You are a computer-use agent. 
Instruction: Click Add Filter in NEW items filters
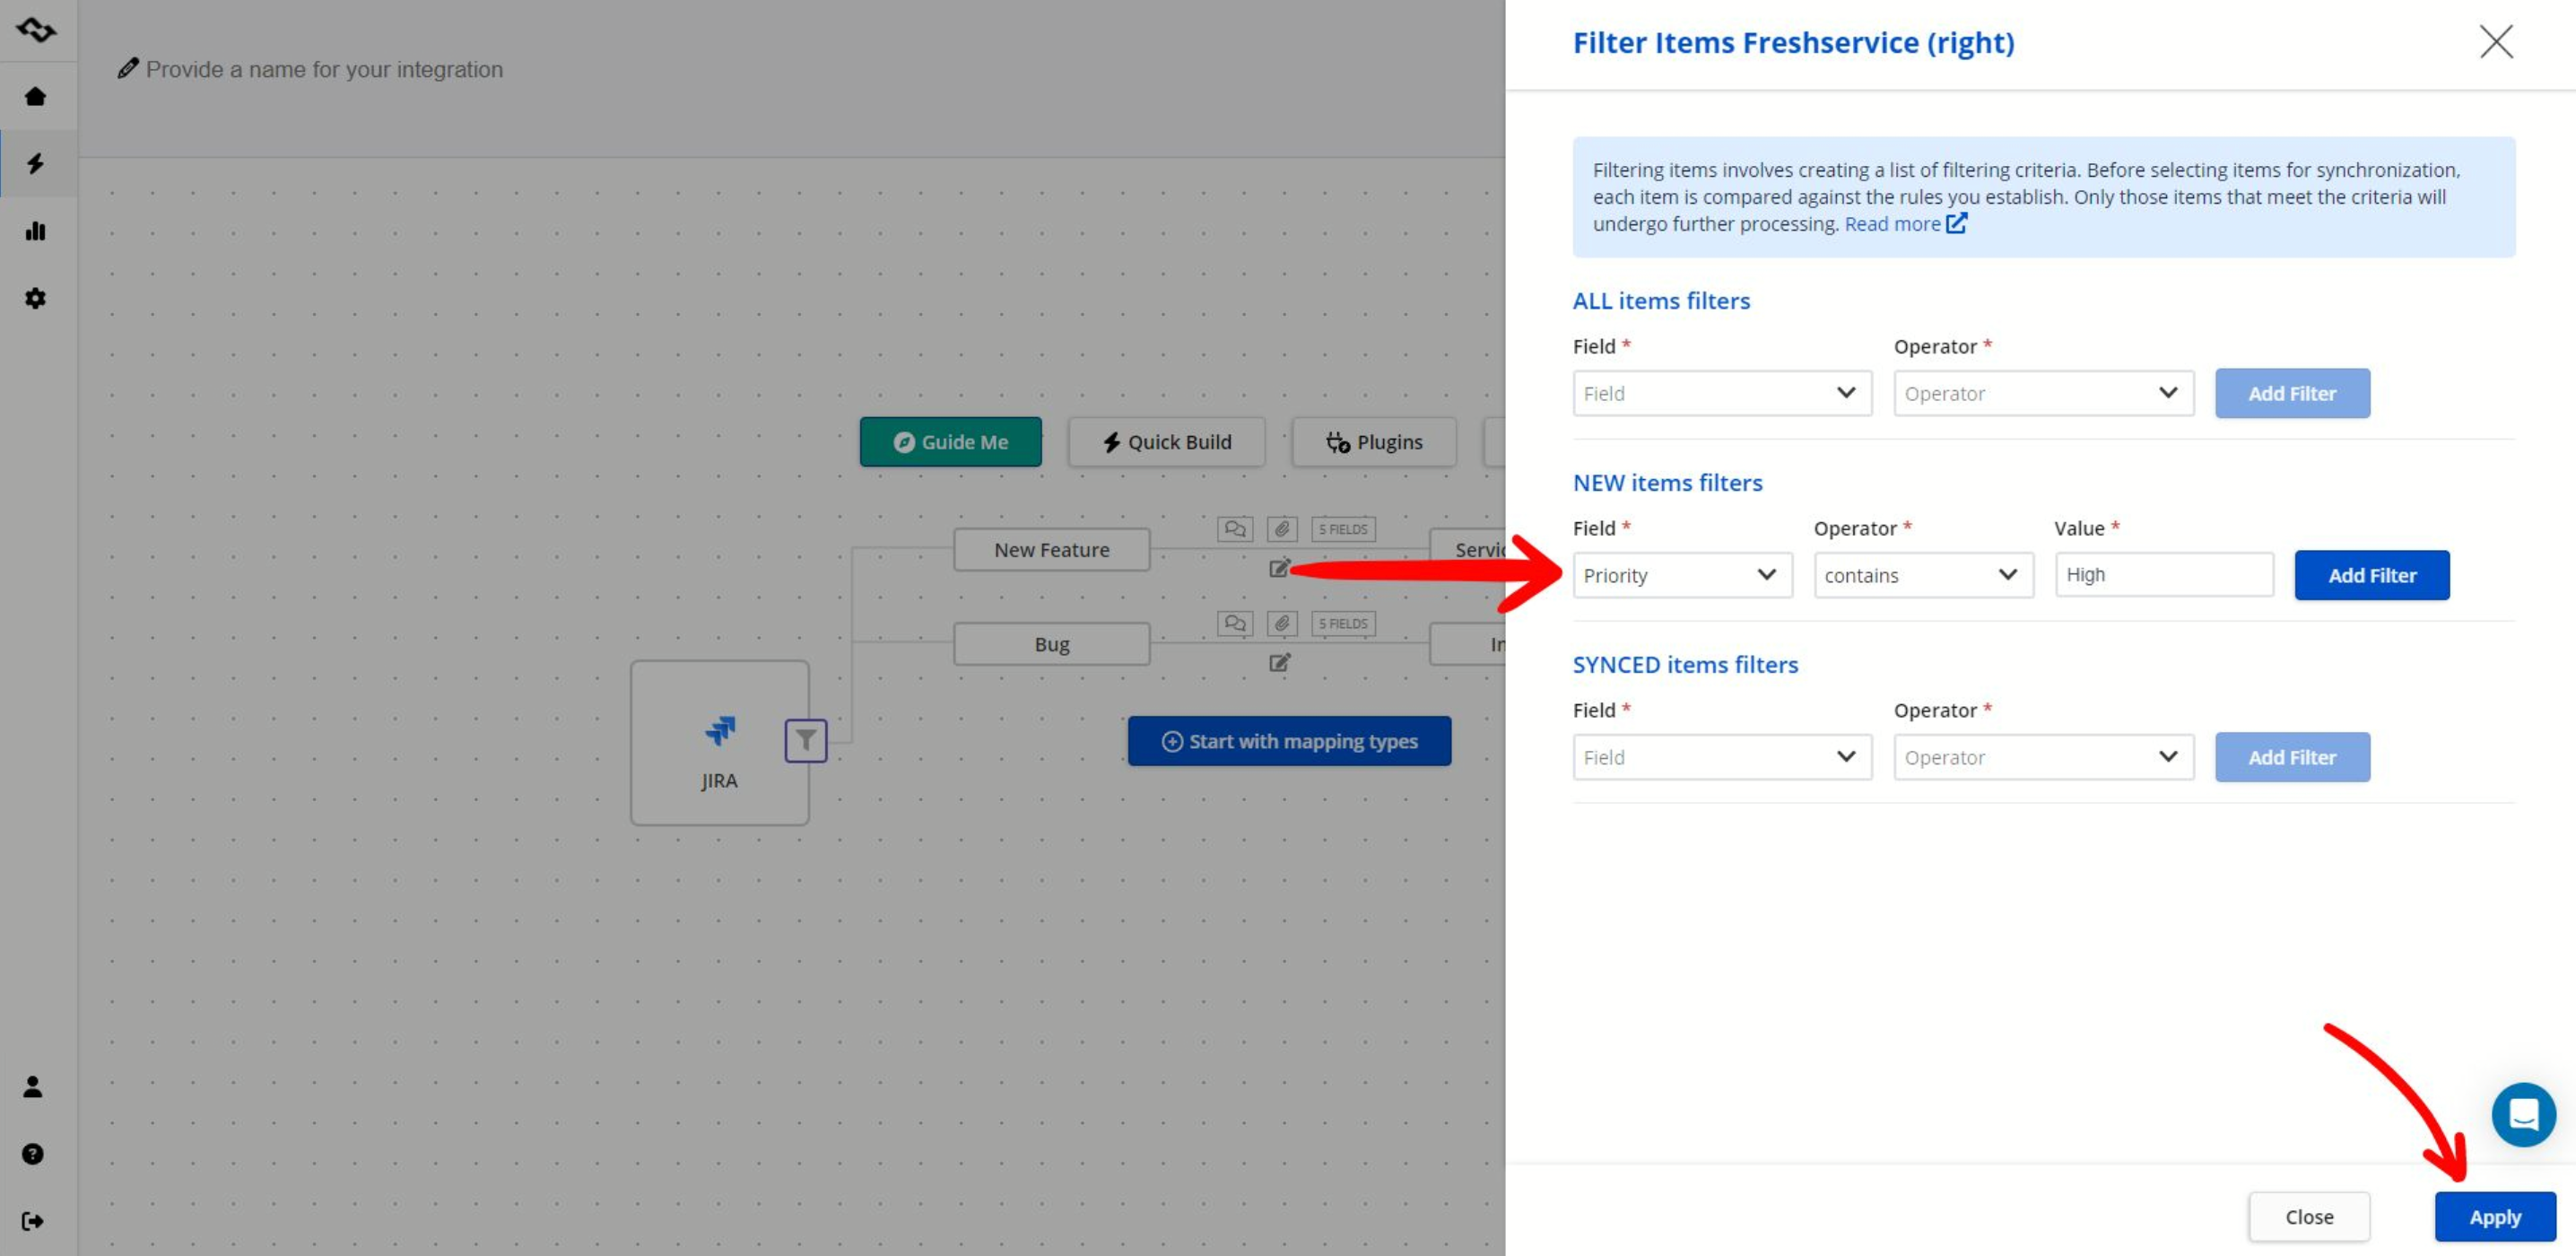[2372, 575]
